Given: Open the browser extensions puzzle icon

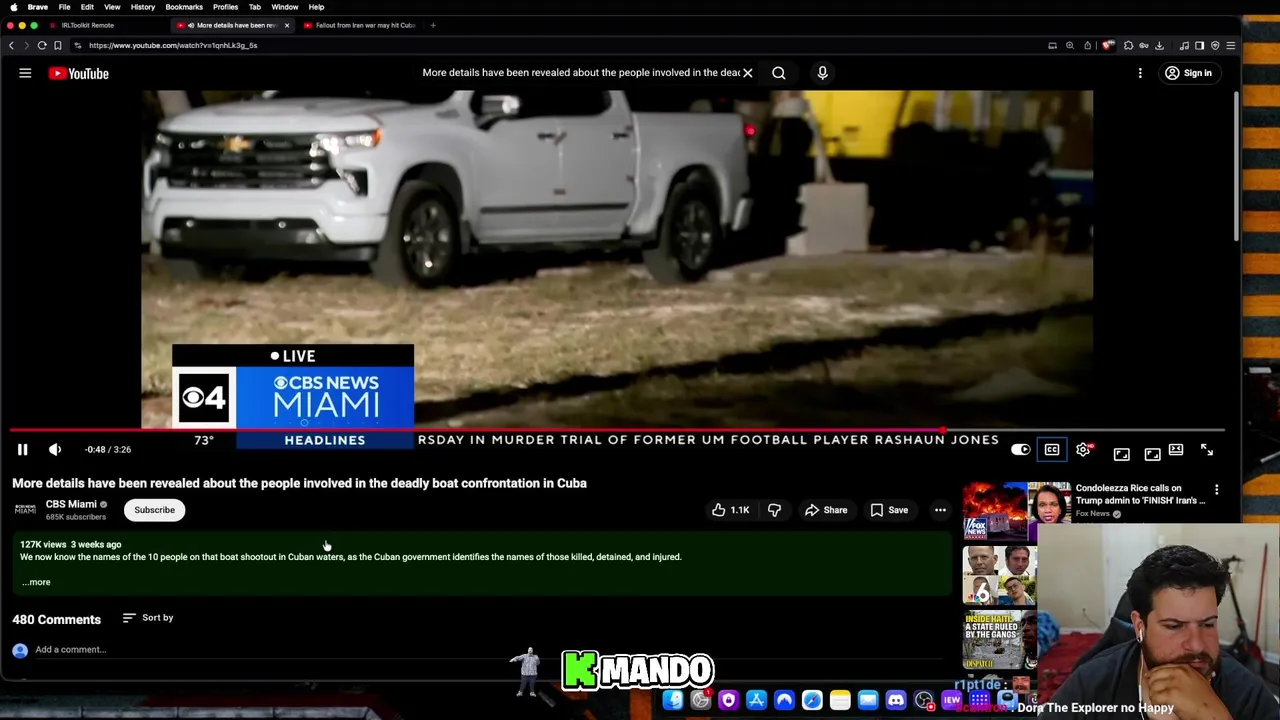Looking at the screenshot, I should [1128, 45].
